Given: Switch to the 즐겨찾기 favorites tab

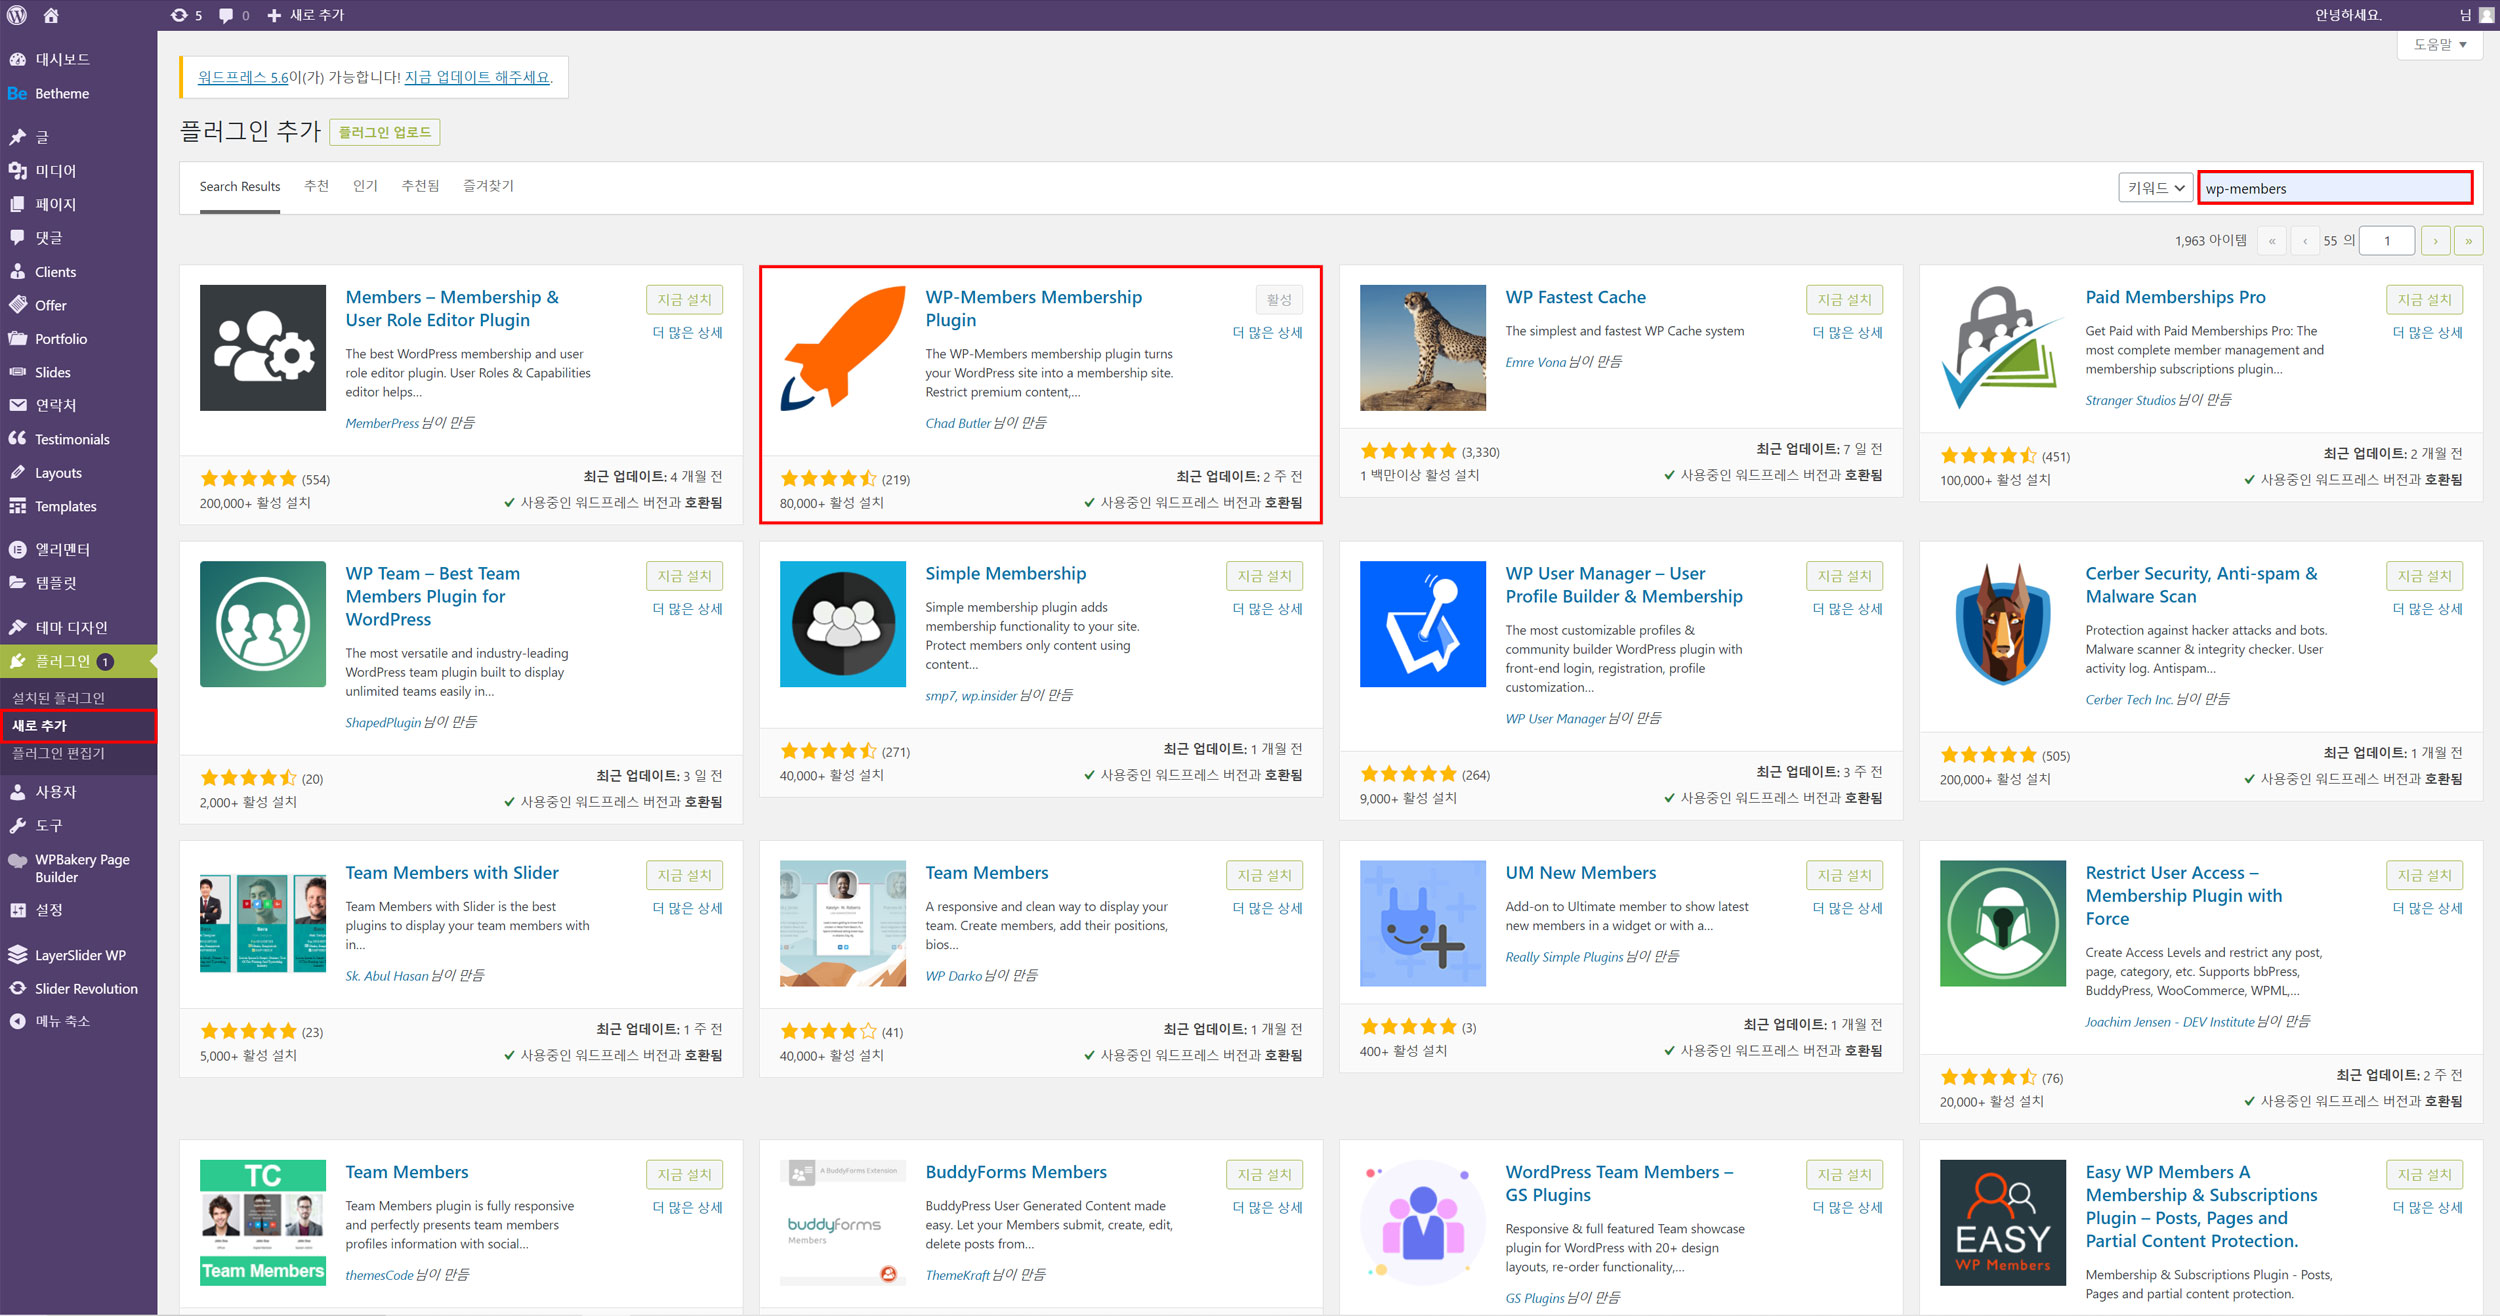Looking at the screenshot, I should 489,186.
